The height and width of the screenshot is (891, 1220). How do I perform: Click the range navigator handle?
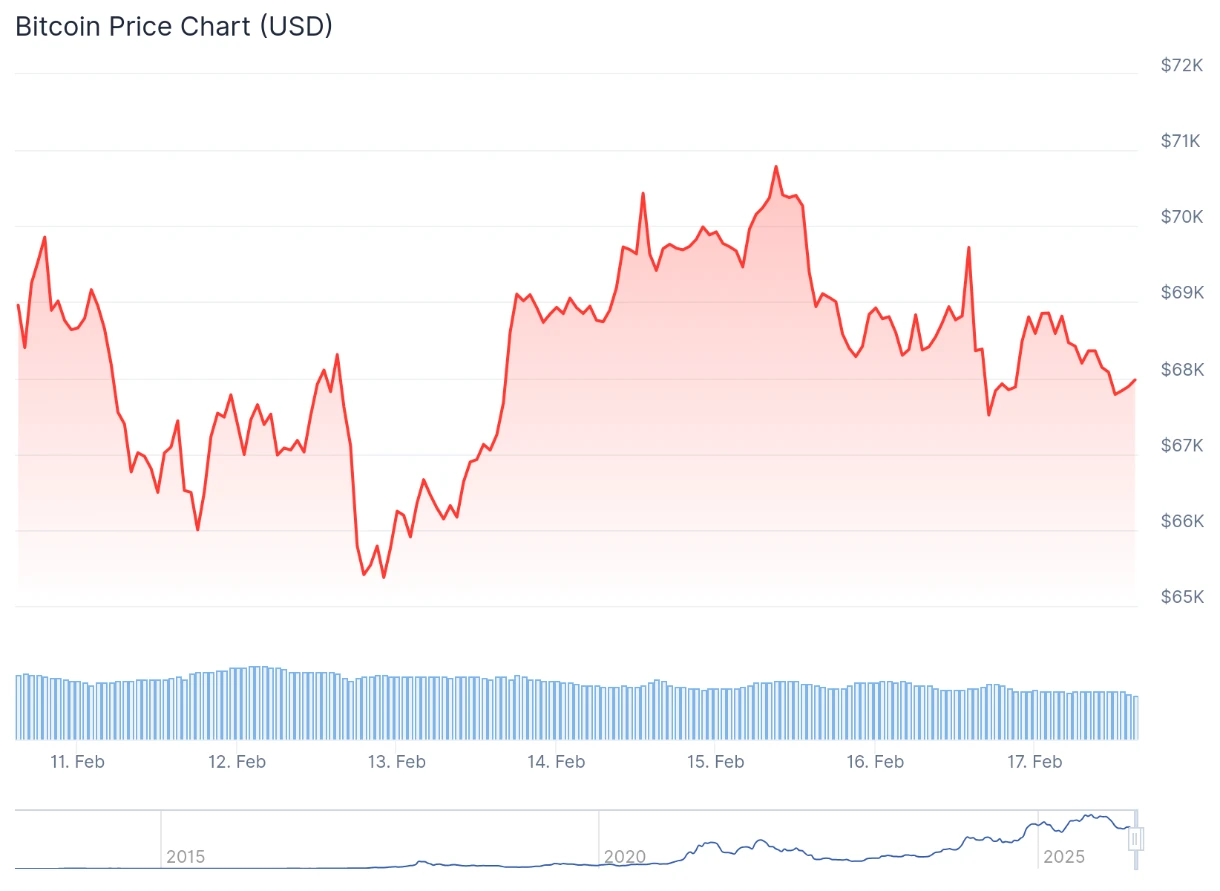1135,838
